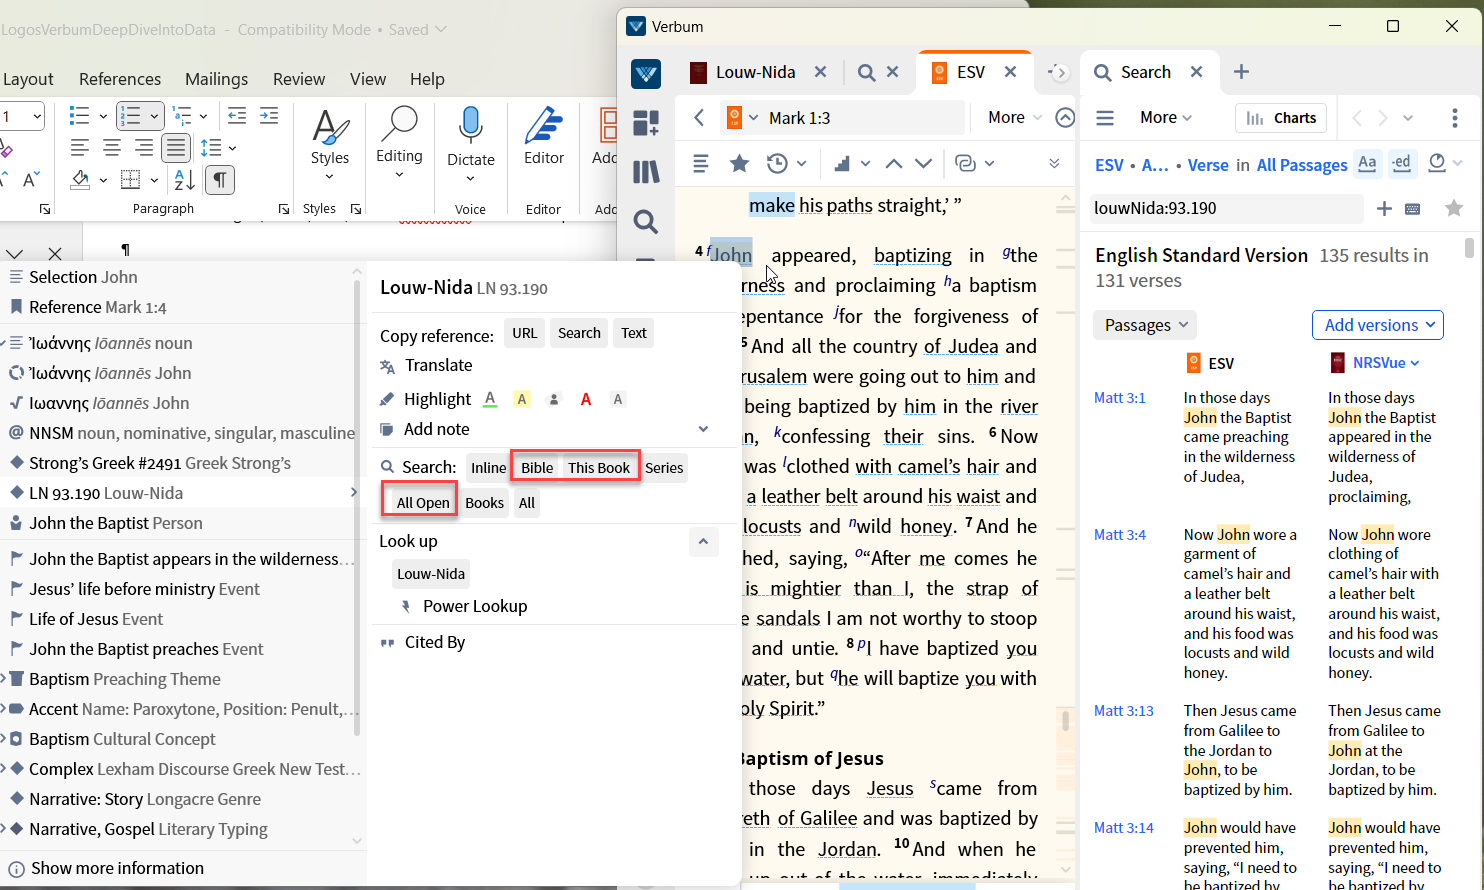Search This Book for the reference
Viewport: 1484px width, 890px height.
[x=599, y=468]
